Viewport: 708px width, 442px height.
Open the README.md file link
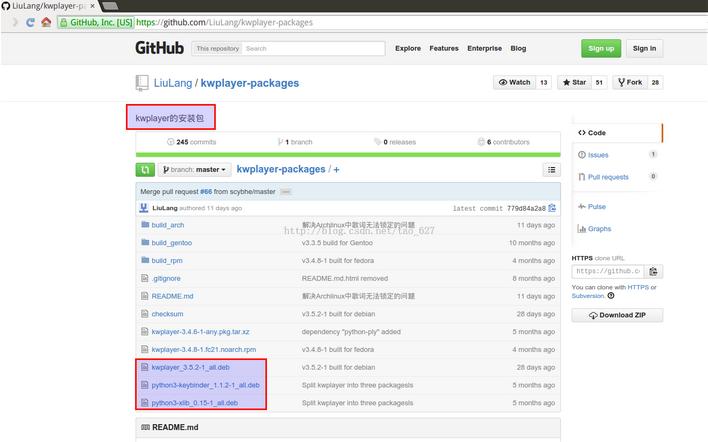172,296
